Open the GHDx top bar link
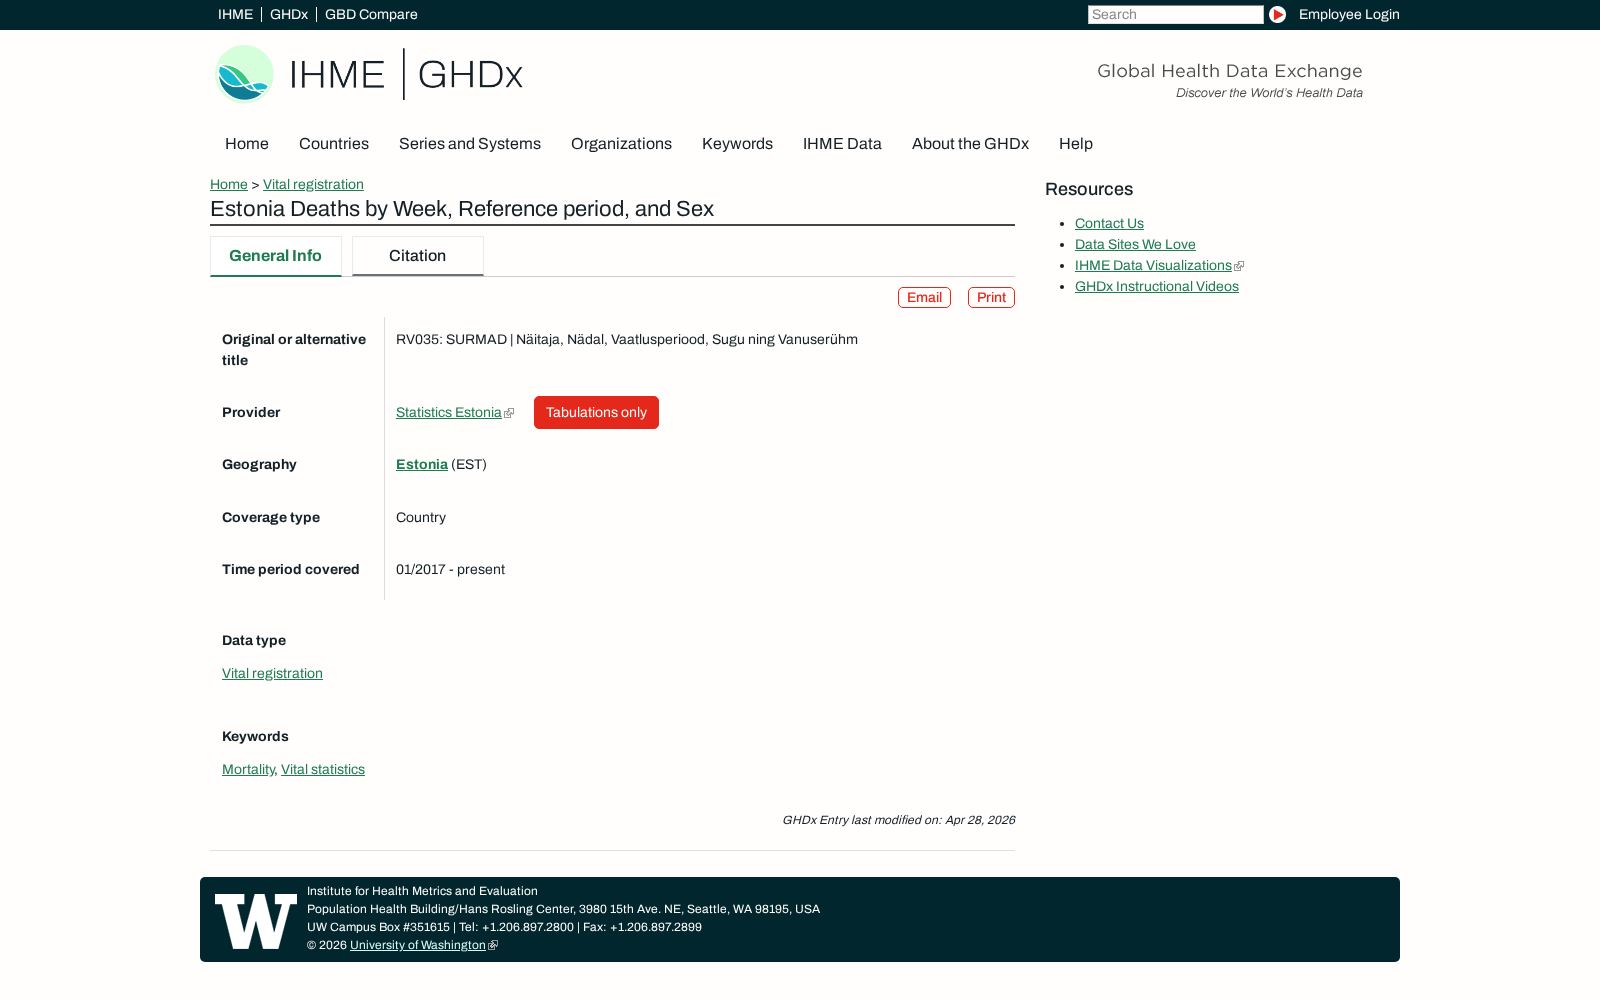The width and height of the screenshot is (1600, 1000). click(289, 14)
